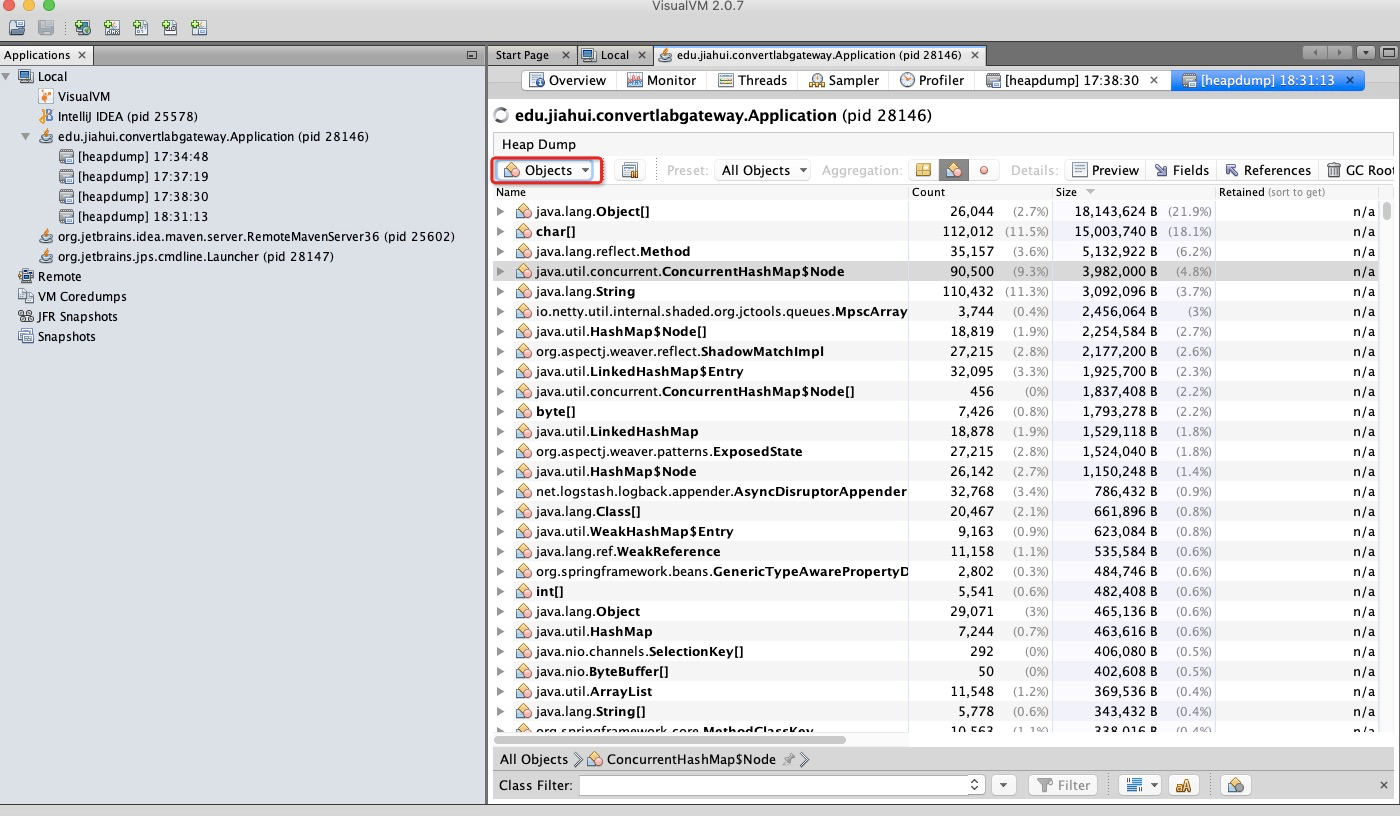Switch to the Threads tab
1400x816 pixels.
tap(752, 80)
